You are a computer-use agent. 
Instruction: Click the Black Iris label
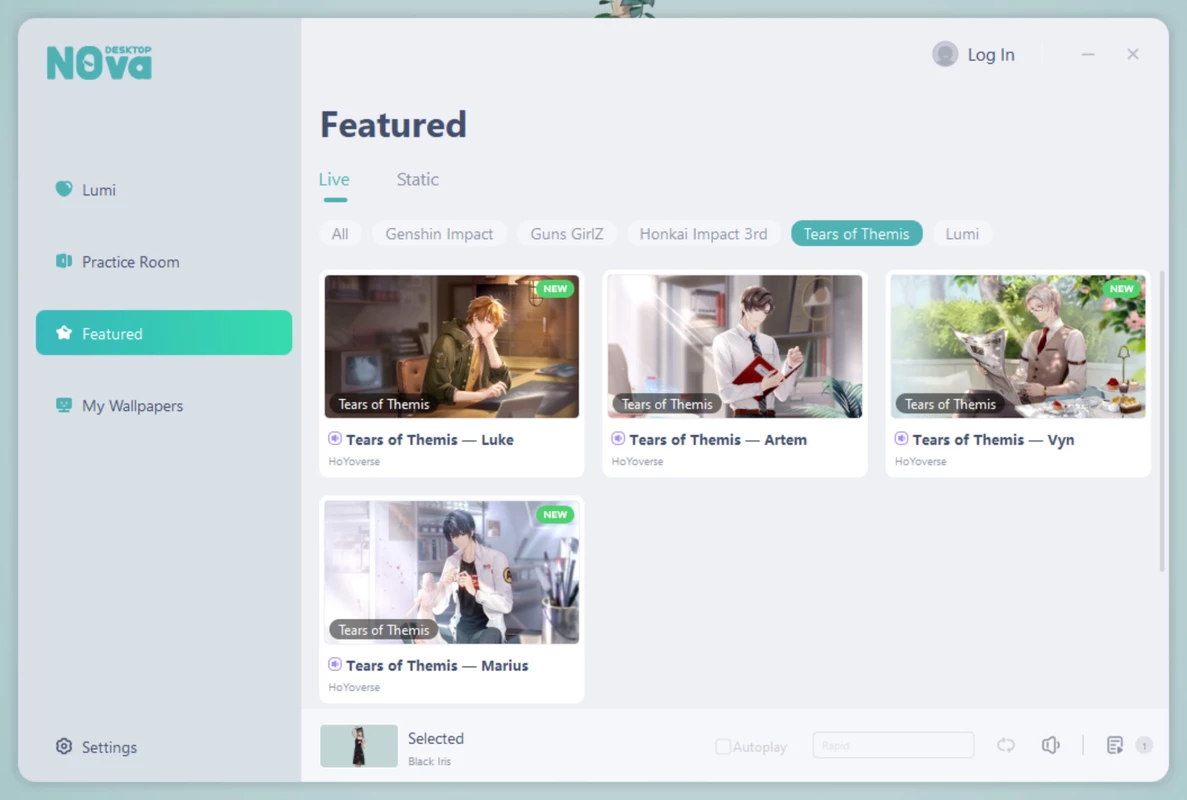[x=429, y=761]
